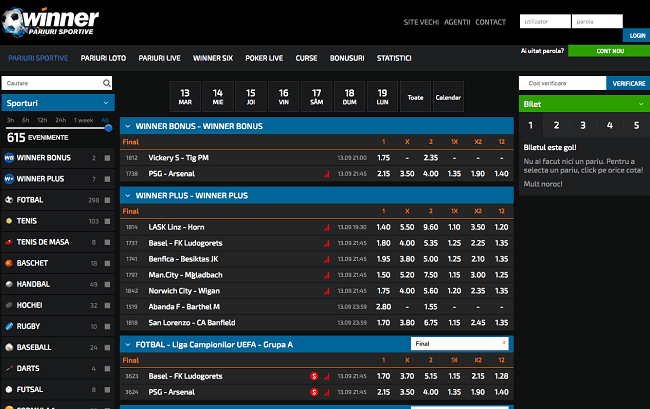Collapse the Sporturi sidebar panel
The image size is (650, 409).
pos(105,102)
